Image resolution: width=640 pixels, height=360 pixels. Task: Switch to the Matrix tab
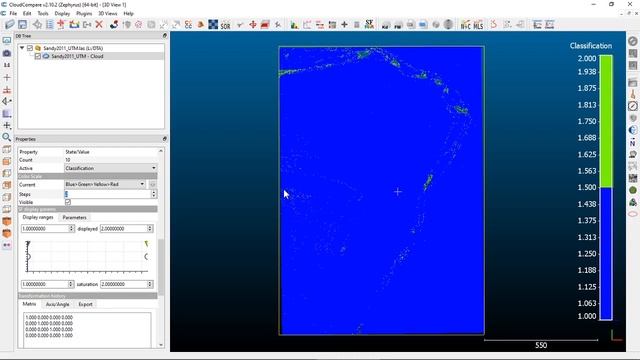coord(29,304)
